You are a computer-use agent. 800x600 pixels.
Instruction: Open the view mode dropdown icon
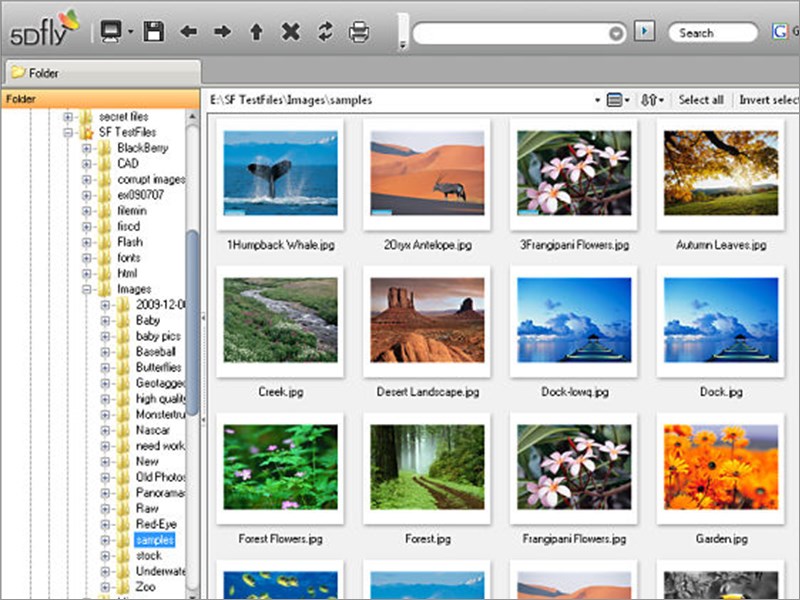point(617,100)
